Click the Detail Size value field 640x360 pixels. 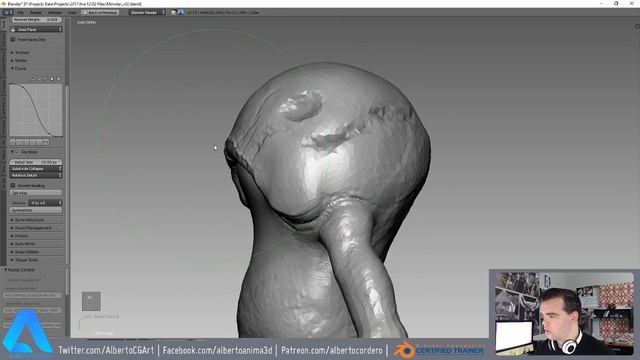tap(36, 162)
